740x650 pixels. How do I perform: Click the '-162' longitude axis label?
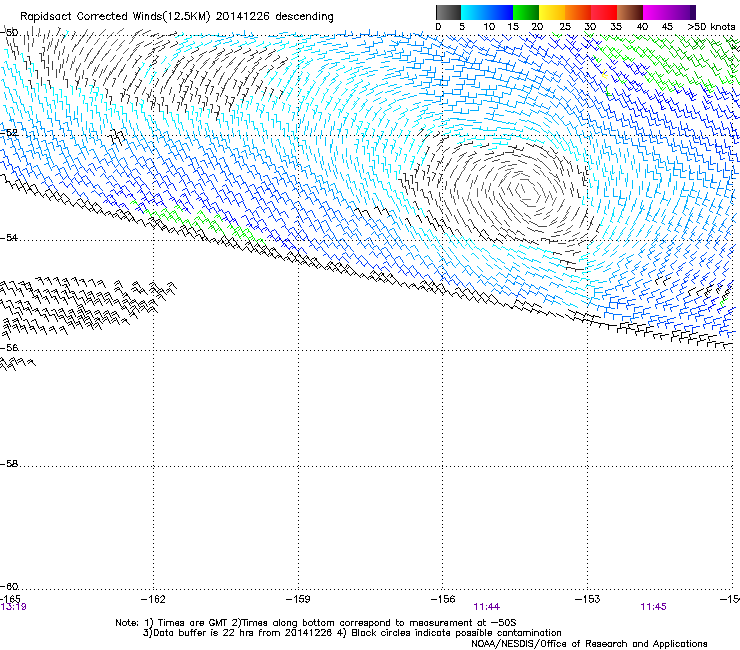(153, 599)
